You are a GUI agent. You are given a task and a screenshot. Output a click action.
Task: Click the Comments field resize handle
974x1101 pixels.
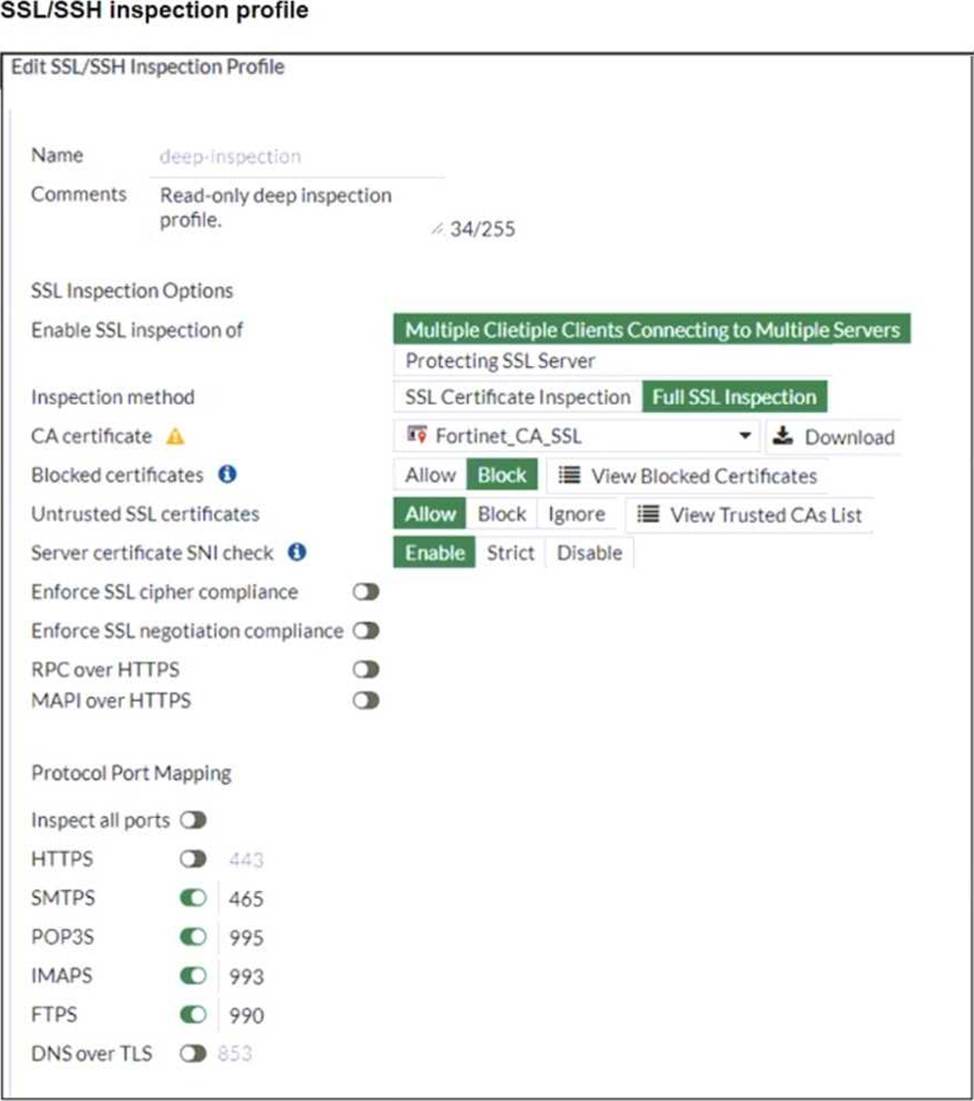[x=436, y=229]
